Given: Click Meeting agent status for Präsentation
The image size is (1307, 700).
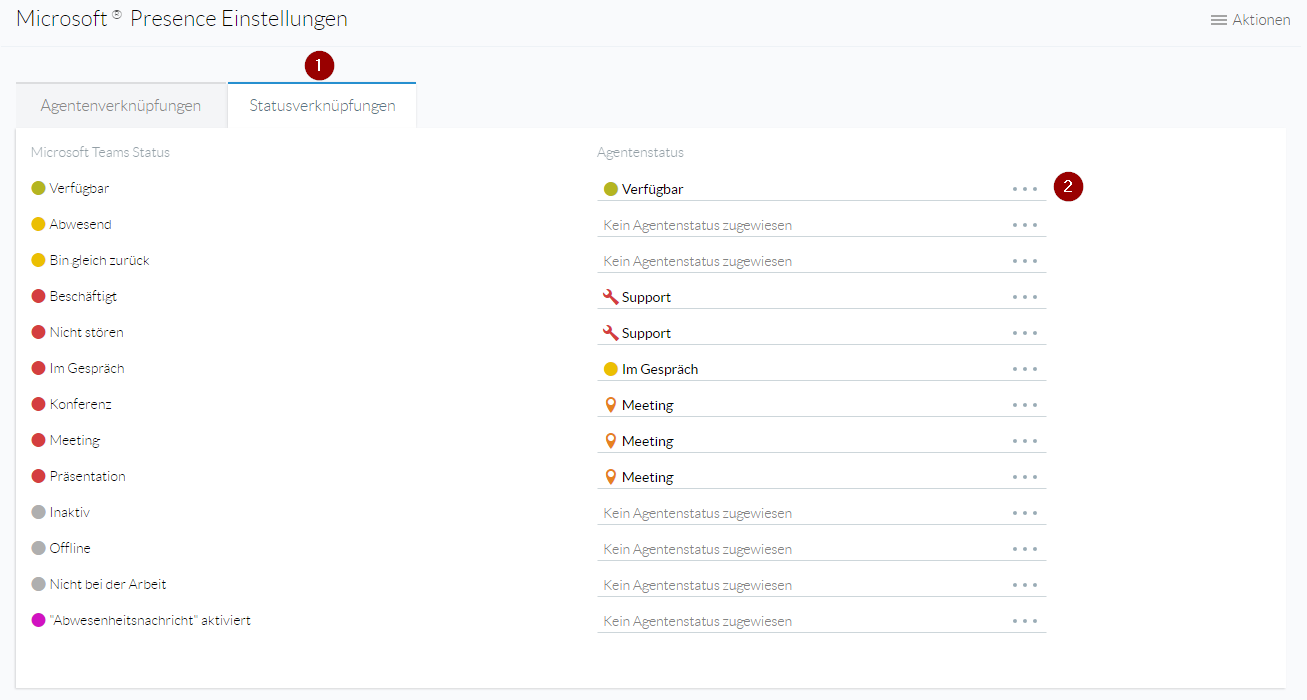Looking at the screenshot, I should 822,477.
